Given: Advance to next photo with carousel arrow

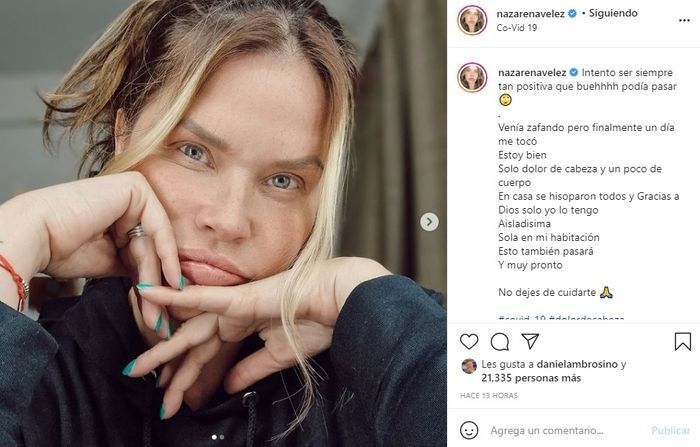Looking at the screenshot, I should point(429,222).
